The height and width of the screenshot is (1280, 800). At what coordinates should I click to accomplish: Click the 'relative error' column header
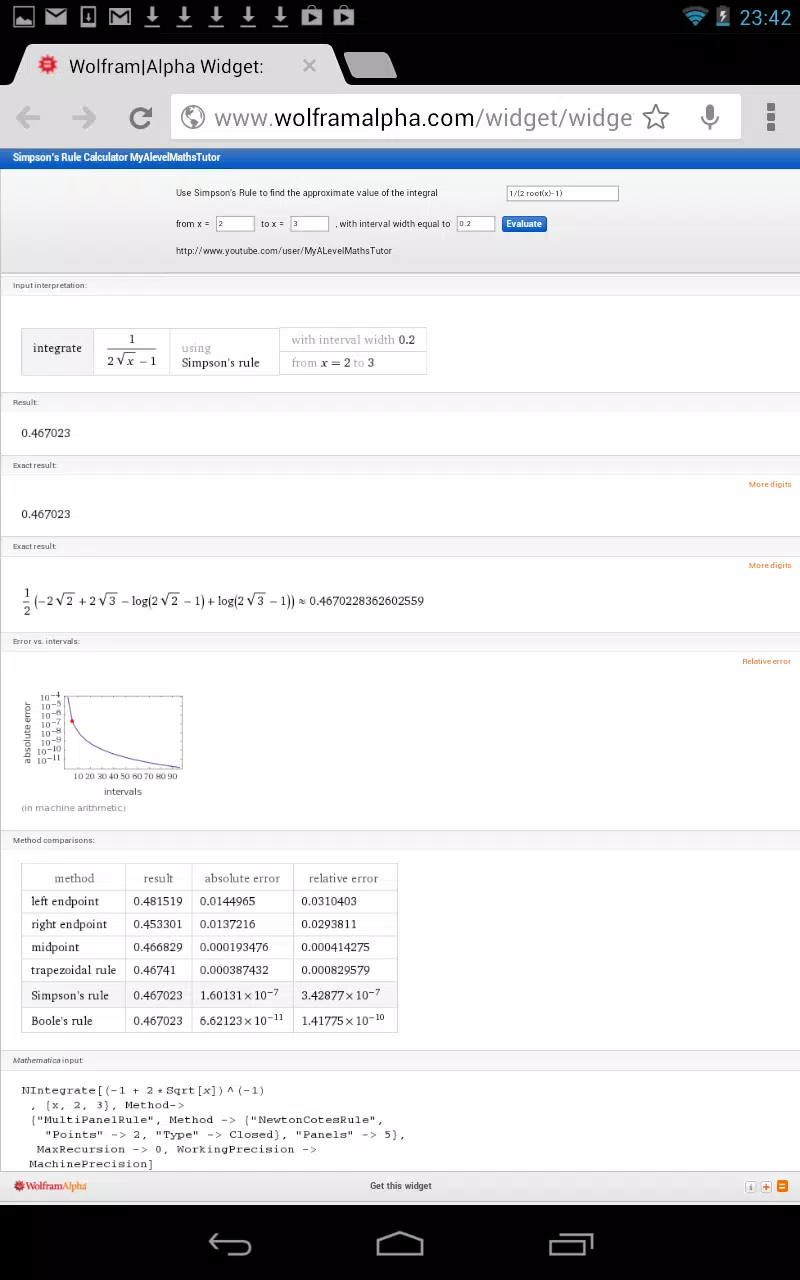pyautogui.click(x=343, y=878)
